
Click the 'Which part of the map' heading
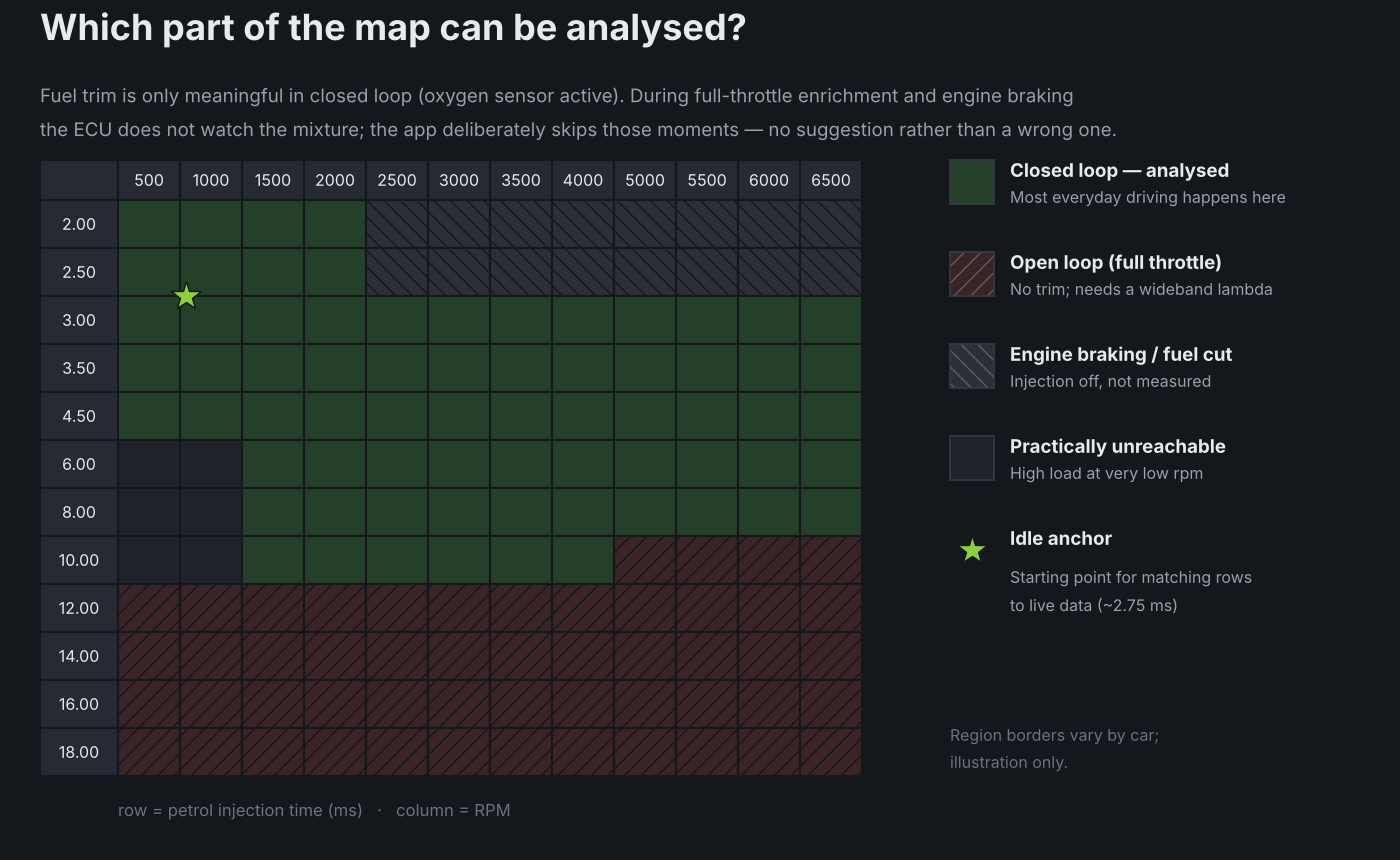393,27
